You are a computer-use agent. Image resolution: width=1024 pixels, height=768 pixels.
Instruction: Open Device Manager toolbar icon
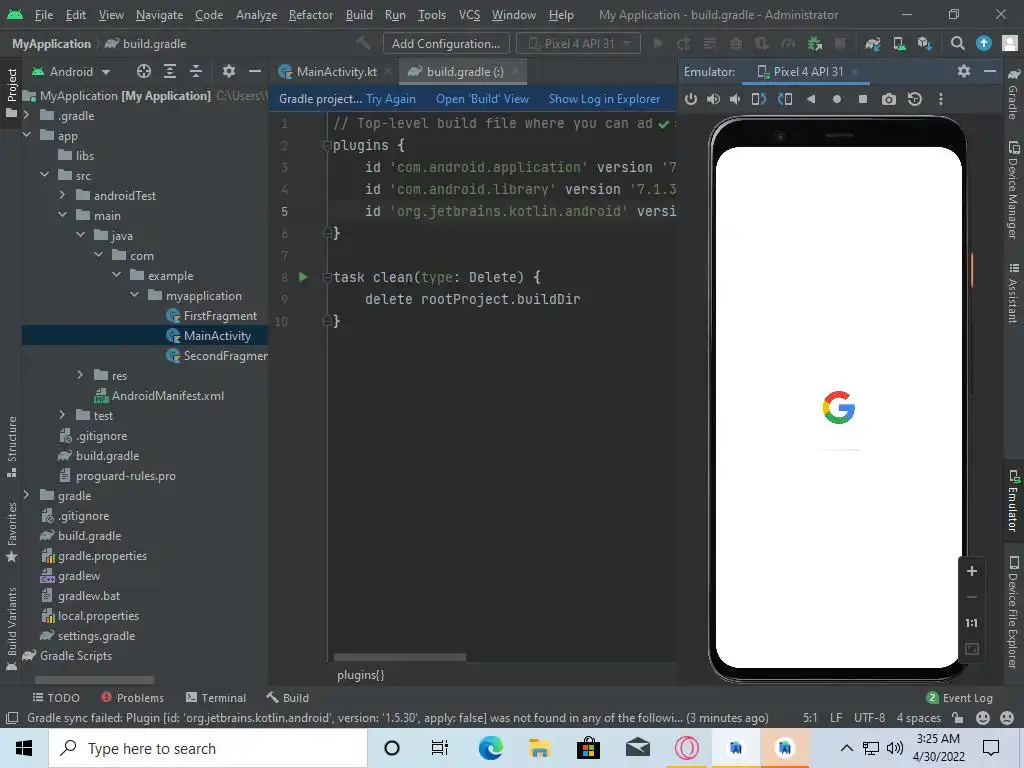[899, 44]
